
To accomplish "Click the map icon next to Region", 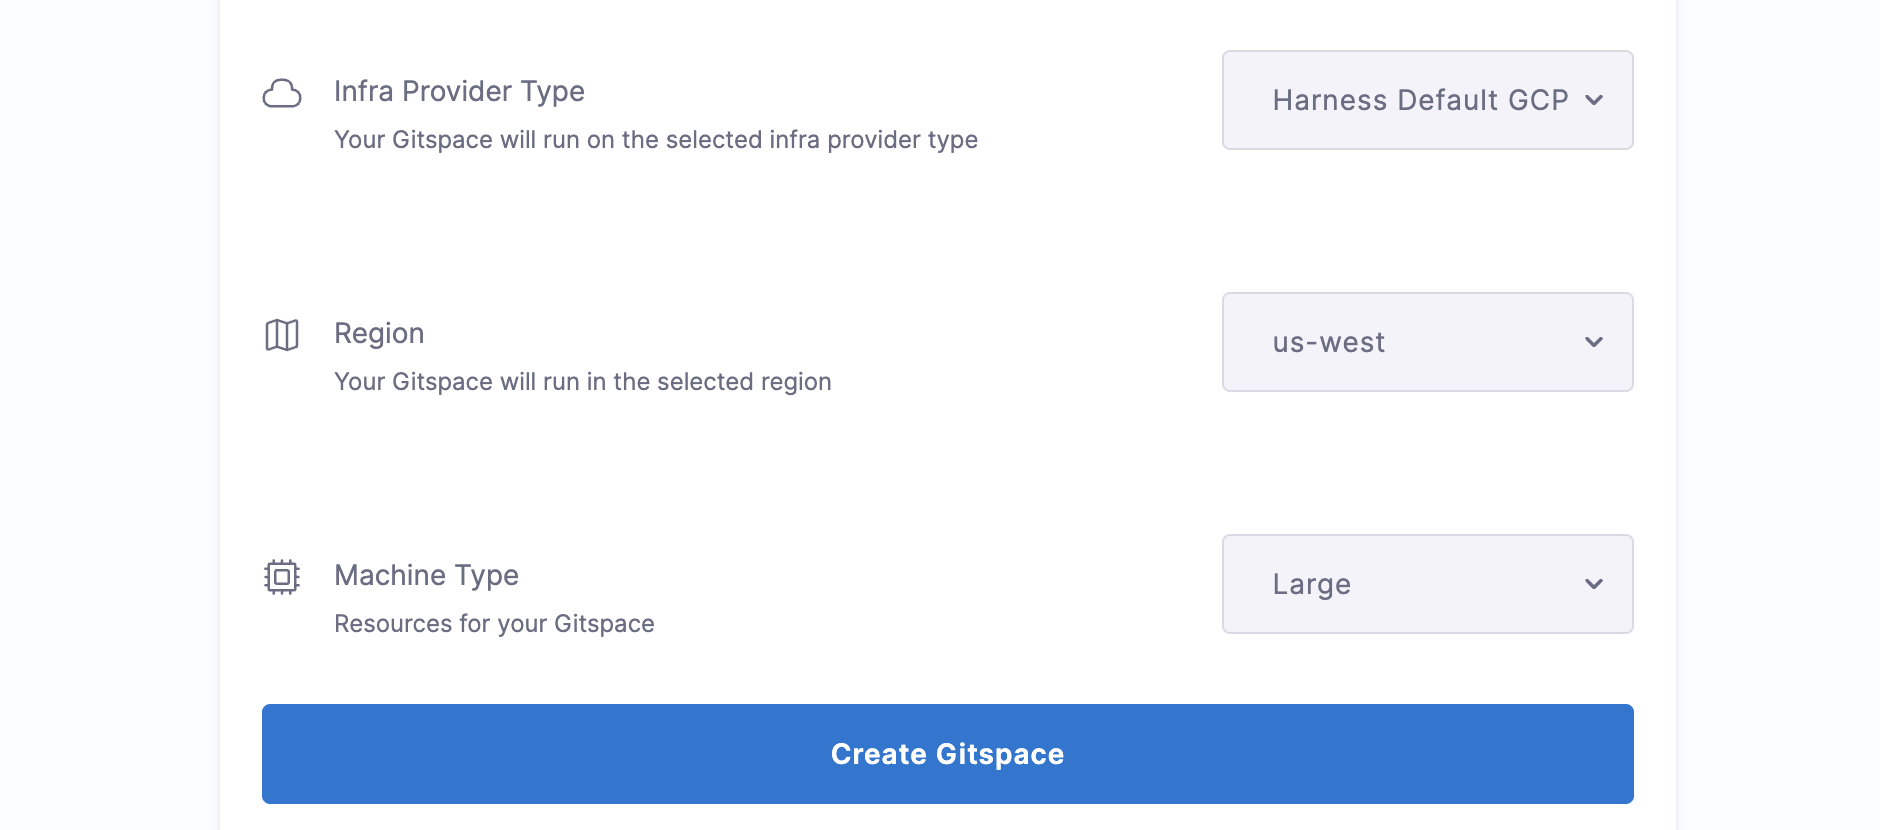I will coord(282,335).
